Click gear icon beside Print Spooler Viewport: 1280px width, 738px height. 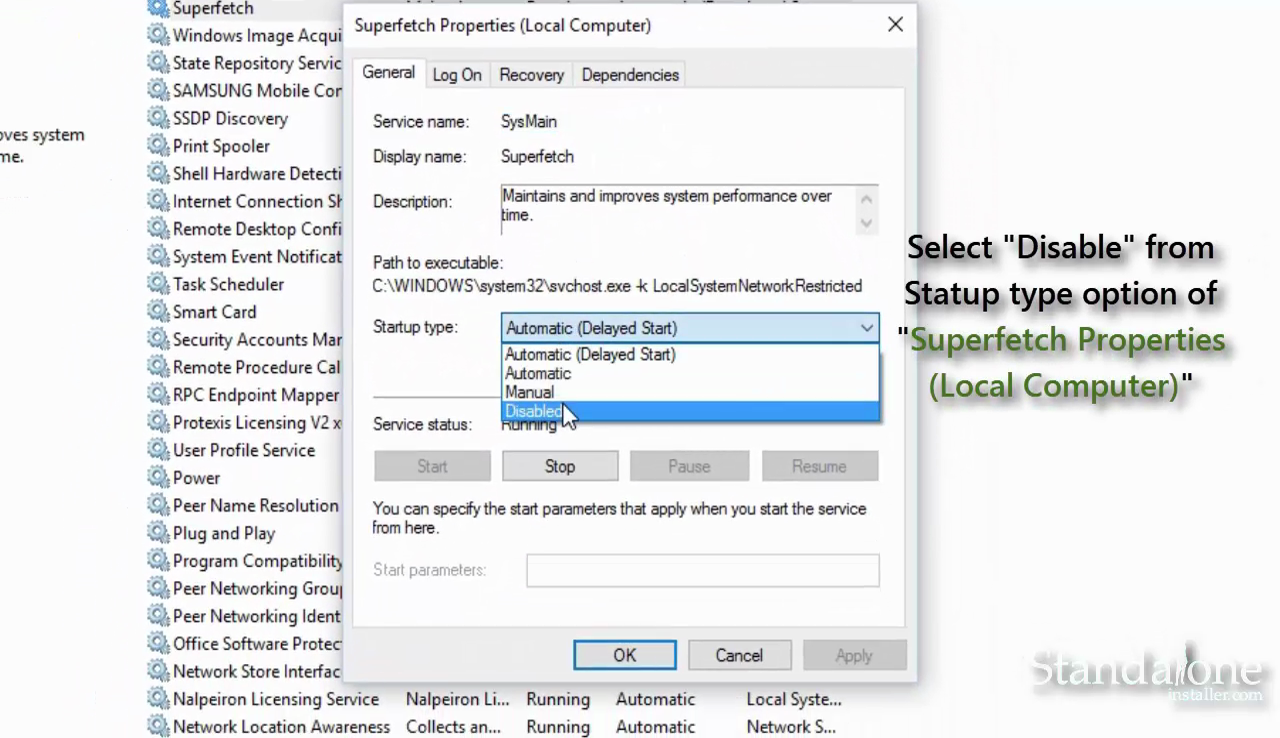(x=158, y=146)
